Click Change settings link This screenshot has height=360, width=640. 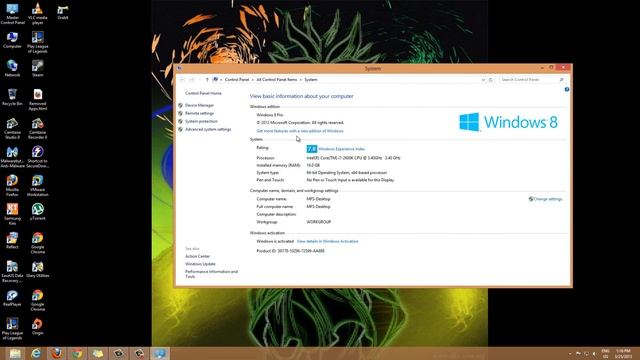coord(548,199)
